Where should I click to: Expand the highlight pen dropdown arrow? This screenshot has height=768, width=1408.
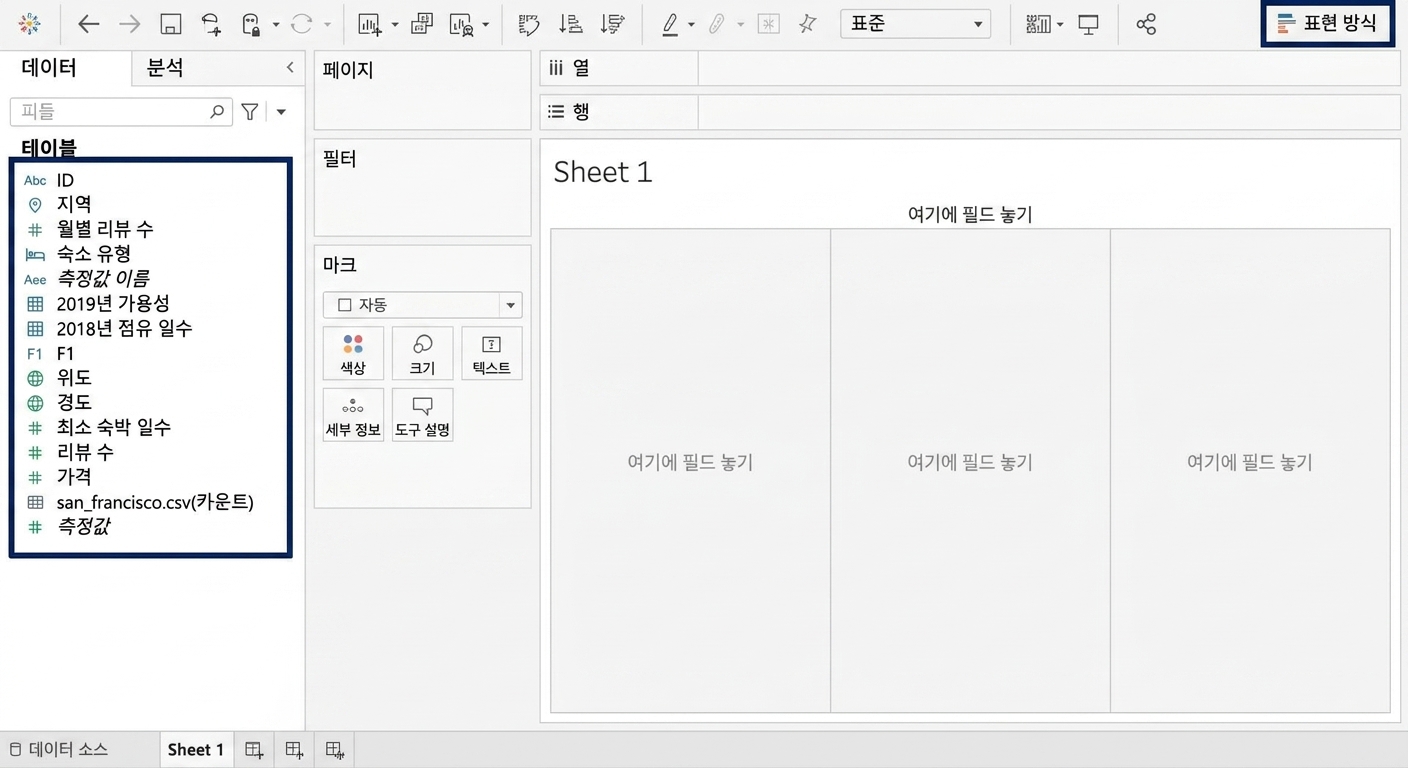coord(691,25)
